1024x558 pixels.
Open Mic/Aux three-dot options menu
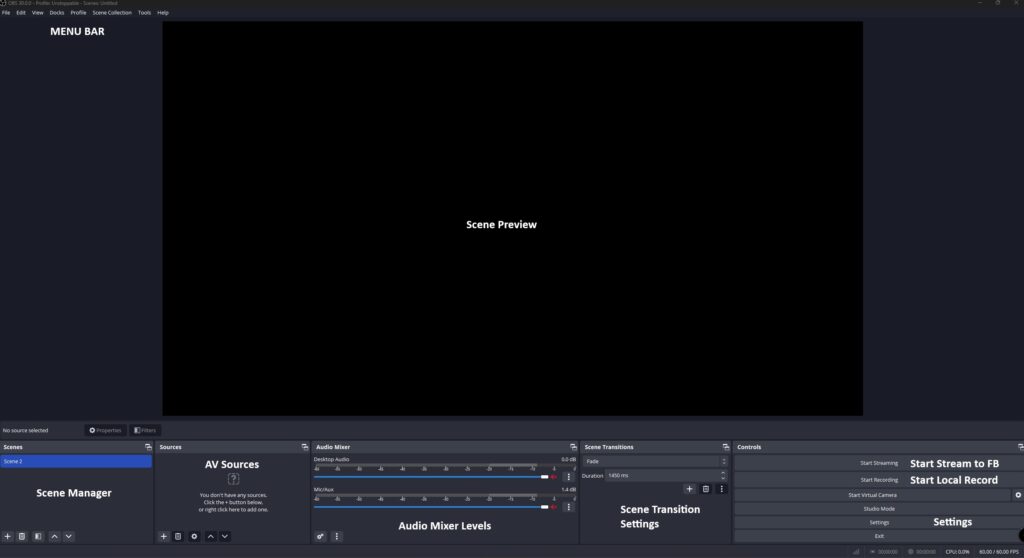pyautogui.click(x=568, y=507)
